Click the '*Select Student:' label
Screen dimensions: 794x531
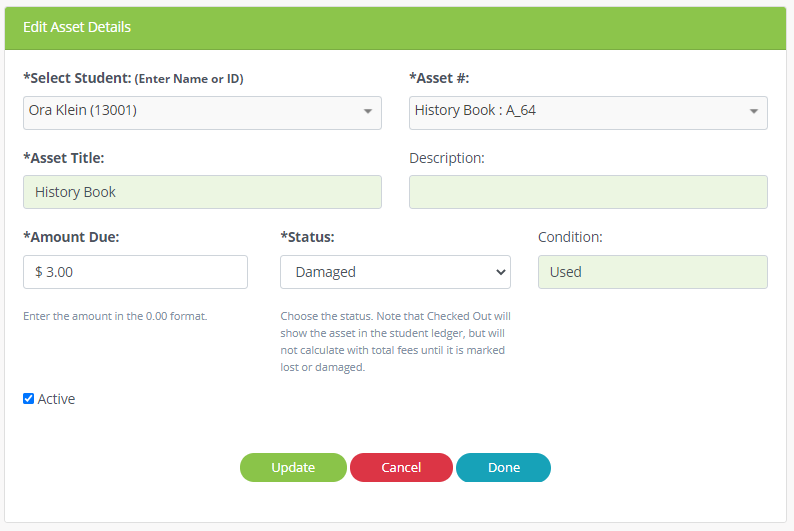pos(77,78)
